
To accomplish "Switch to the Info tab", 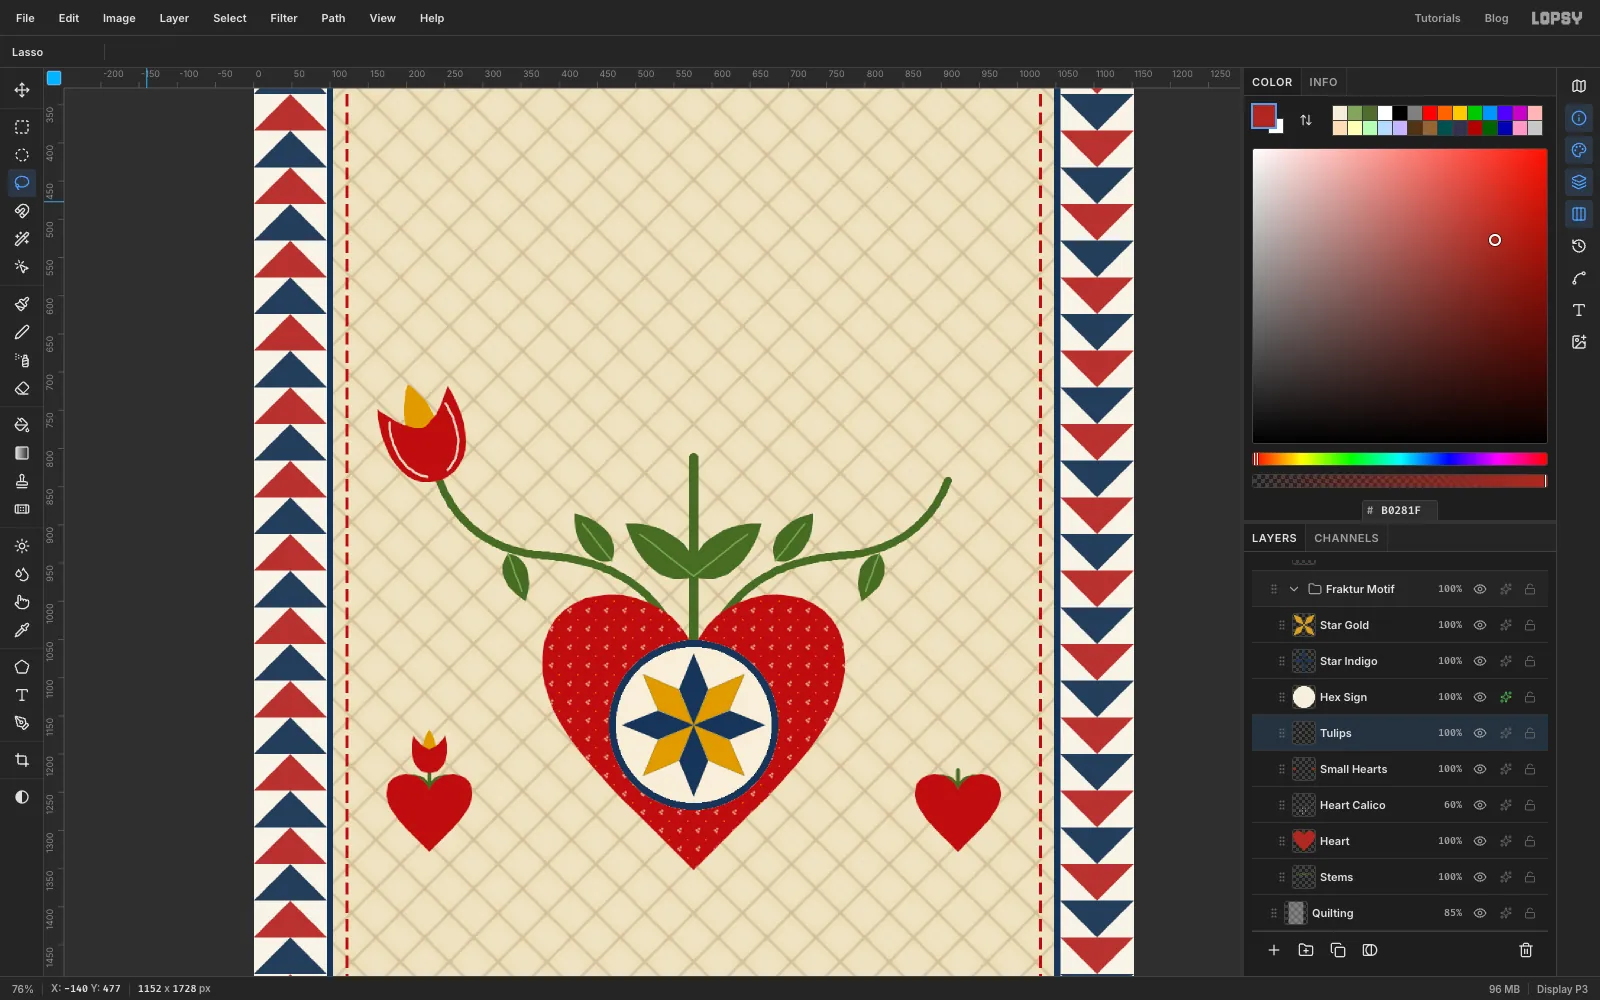I will pos(1323,82).
